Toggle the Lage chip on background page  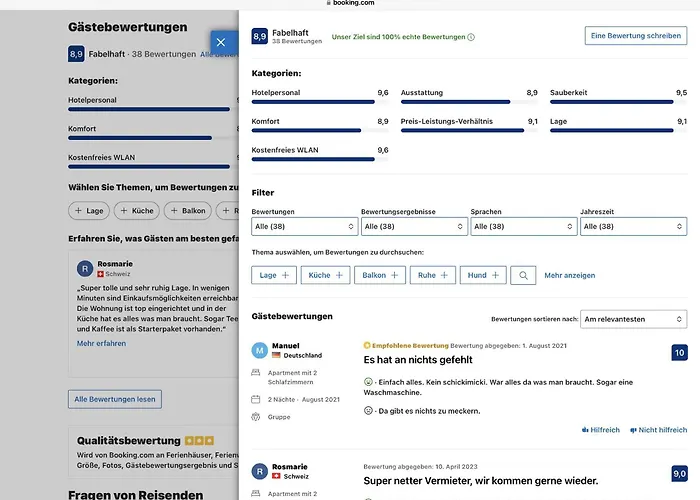(x=89, y=211)
